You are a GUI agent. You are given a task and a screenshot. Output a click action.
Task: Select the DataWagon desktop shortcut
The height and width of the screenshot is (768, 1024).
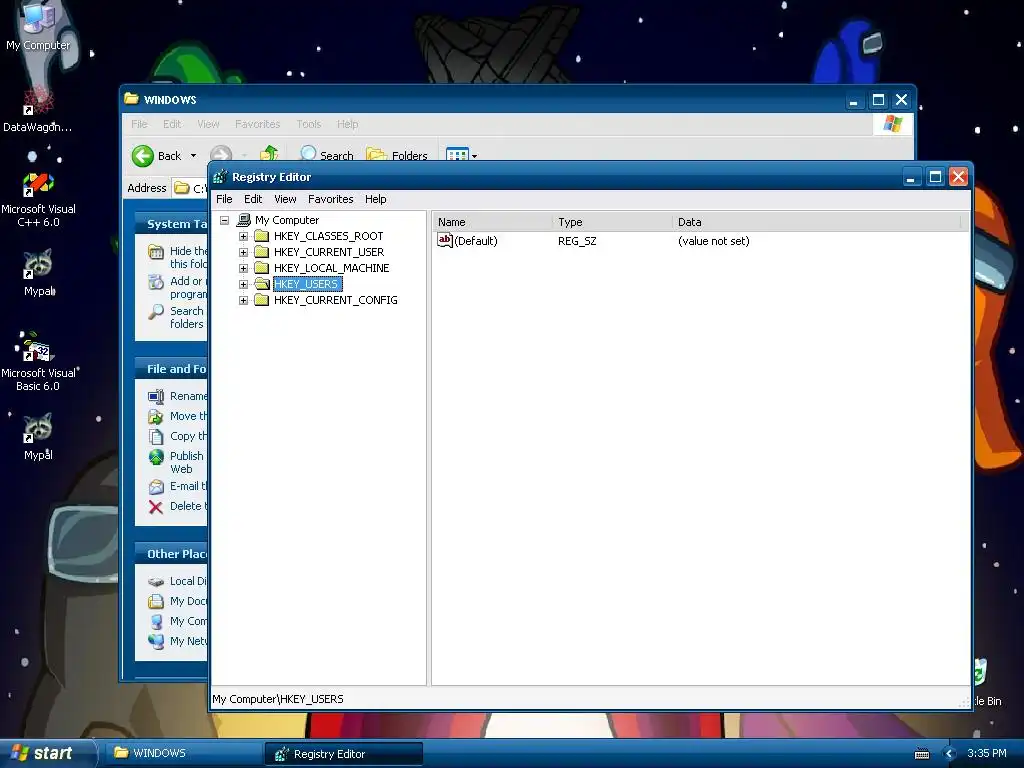[38, 108]
